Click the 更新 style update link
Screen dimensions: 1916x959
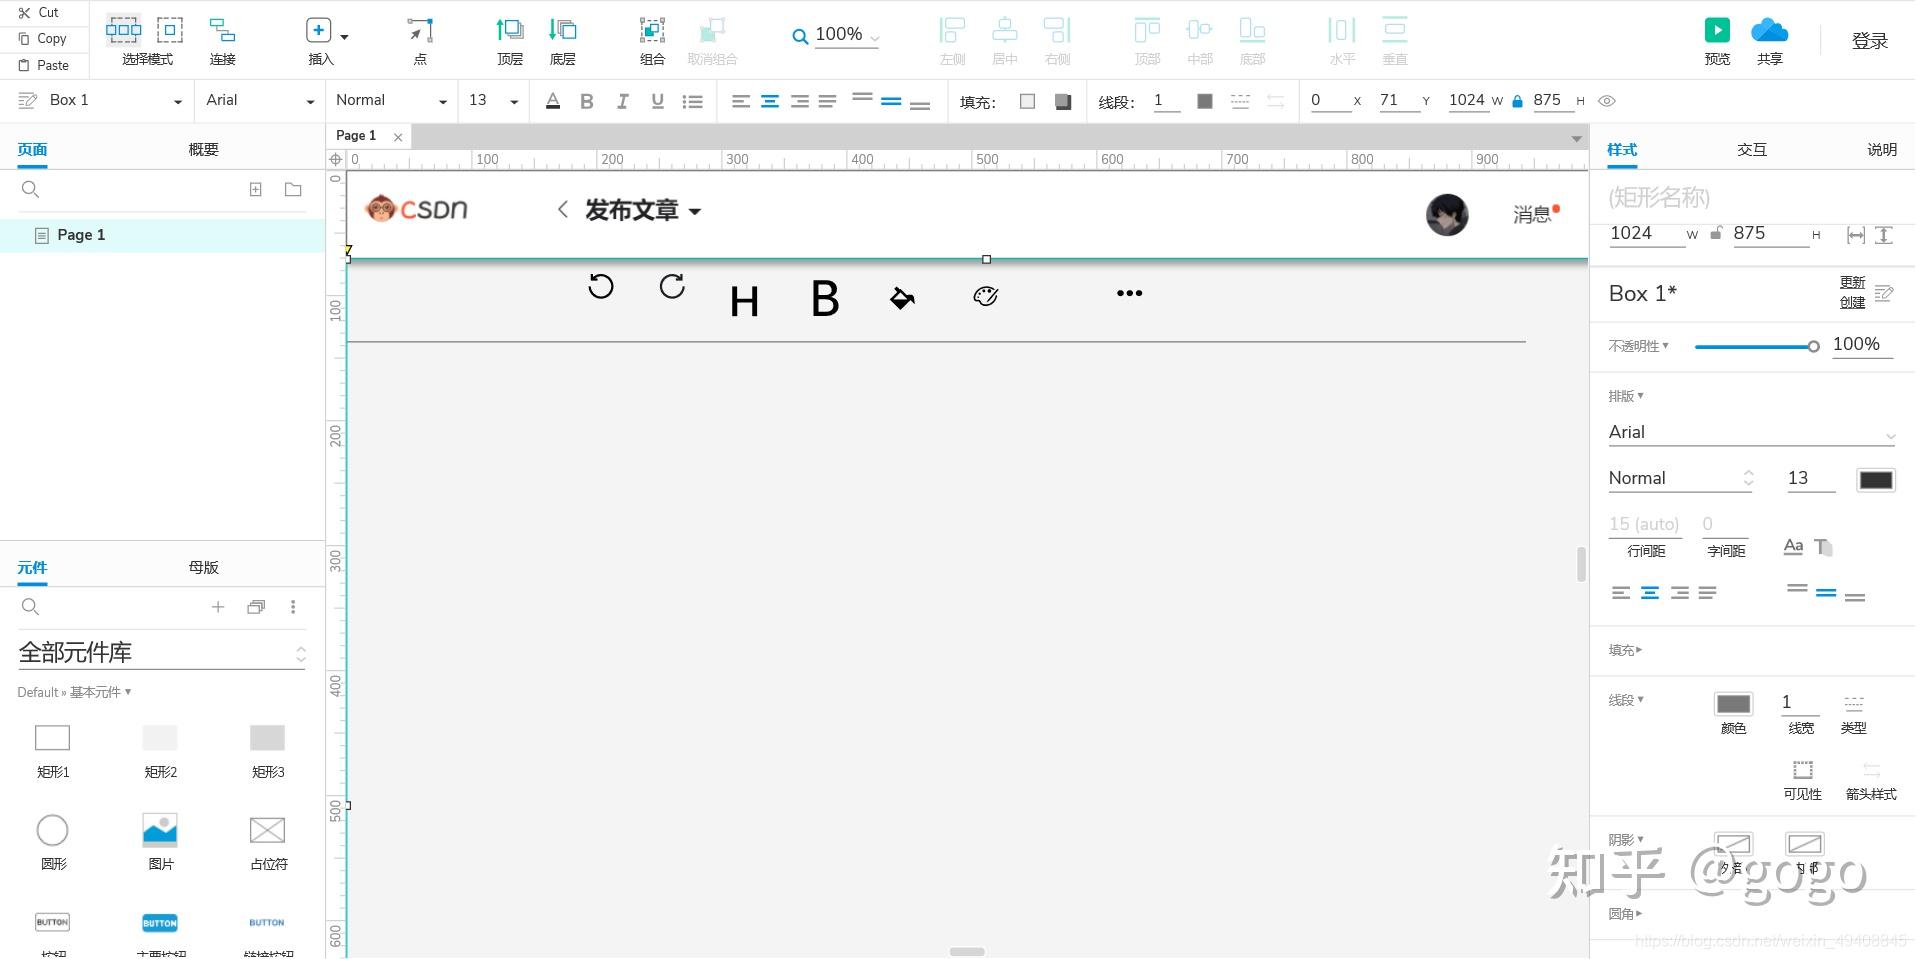[x=1852, y=283]
